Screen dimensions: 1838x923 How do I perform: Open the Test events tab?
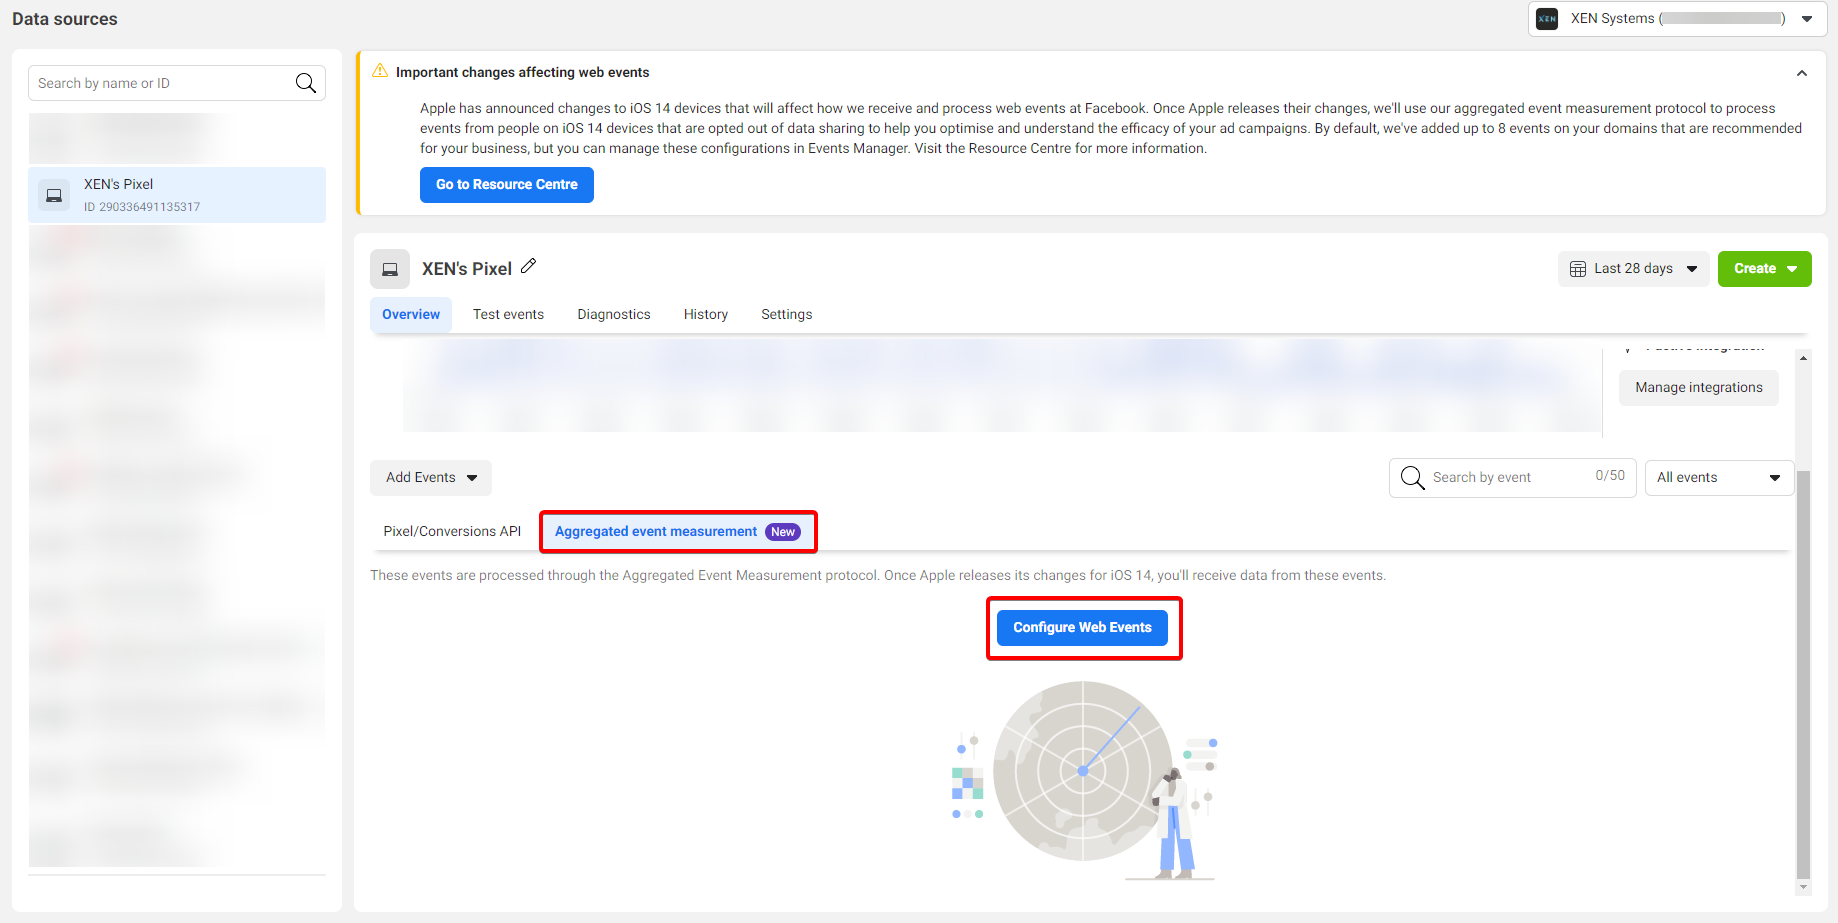coord(508,314)
